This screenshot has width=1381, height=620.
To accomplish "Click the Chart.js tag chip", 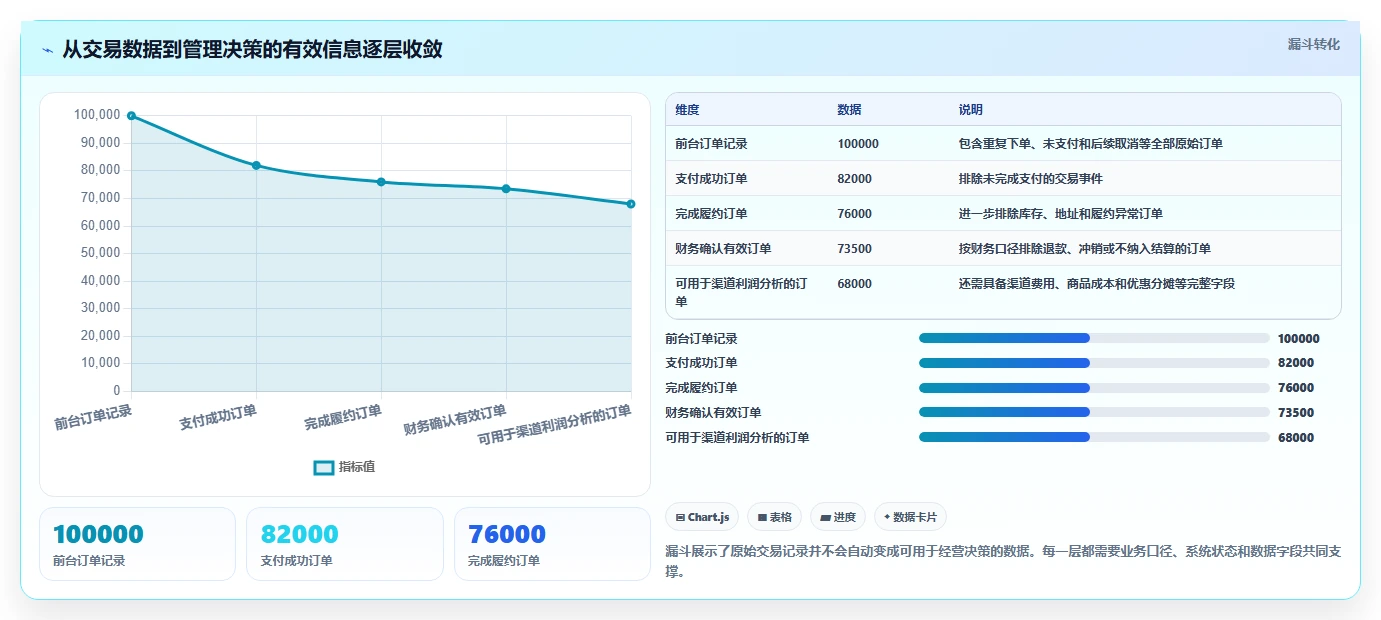I will click(x=702, y=517).
